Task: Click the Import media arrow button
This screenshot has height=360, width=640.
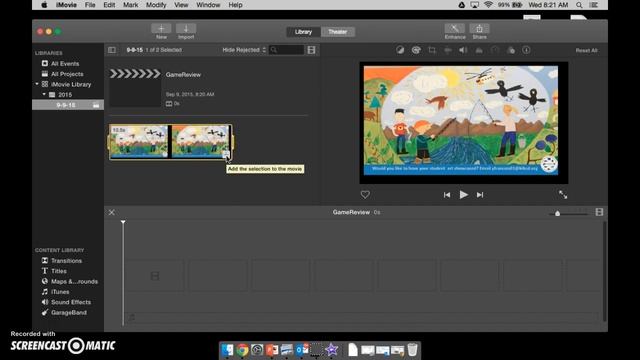Action: click(186, 29)
